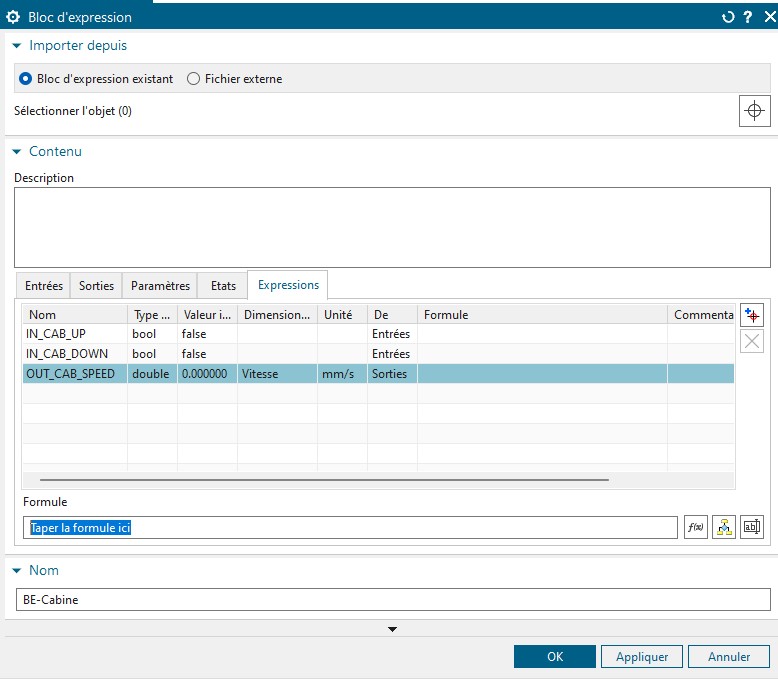Click the Entrées cell in IN_CAB_DOWN row
778x679 pixels.
[392, 354]
